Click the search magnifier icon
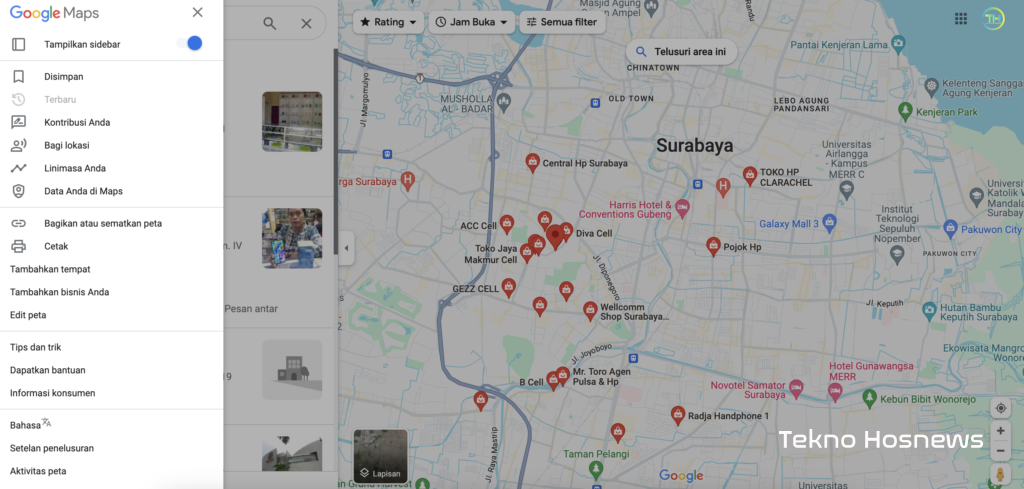 (269, 23)
